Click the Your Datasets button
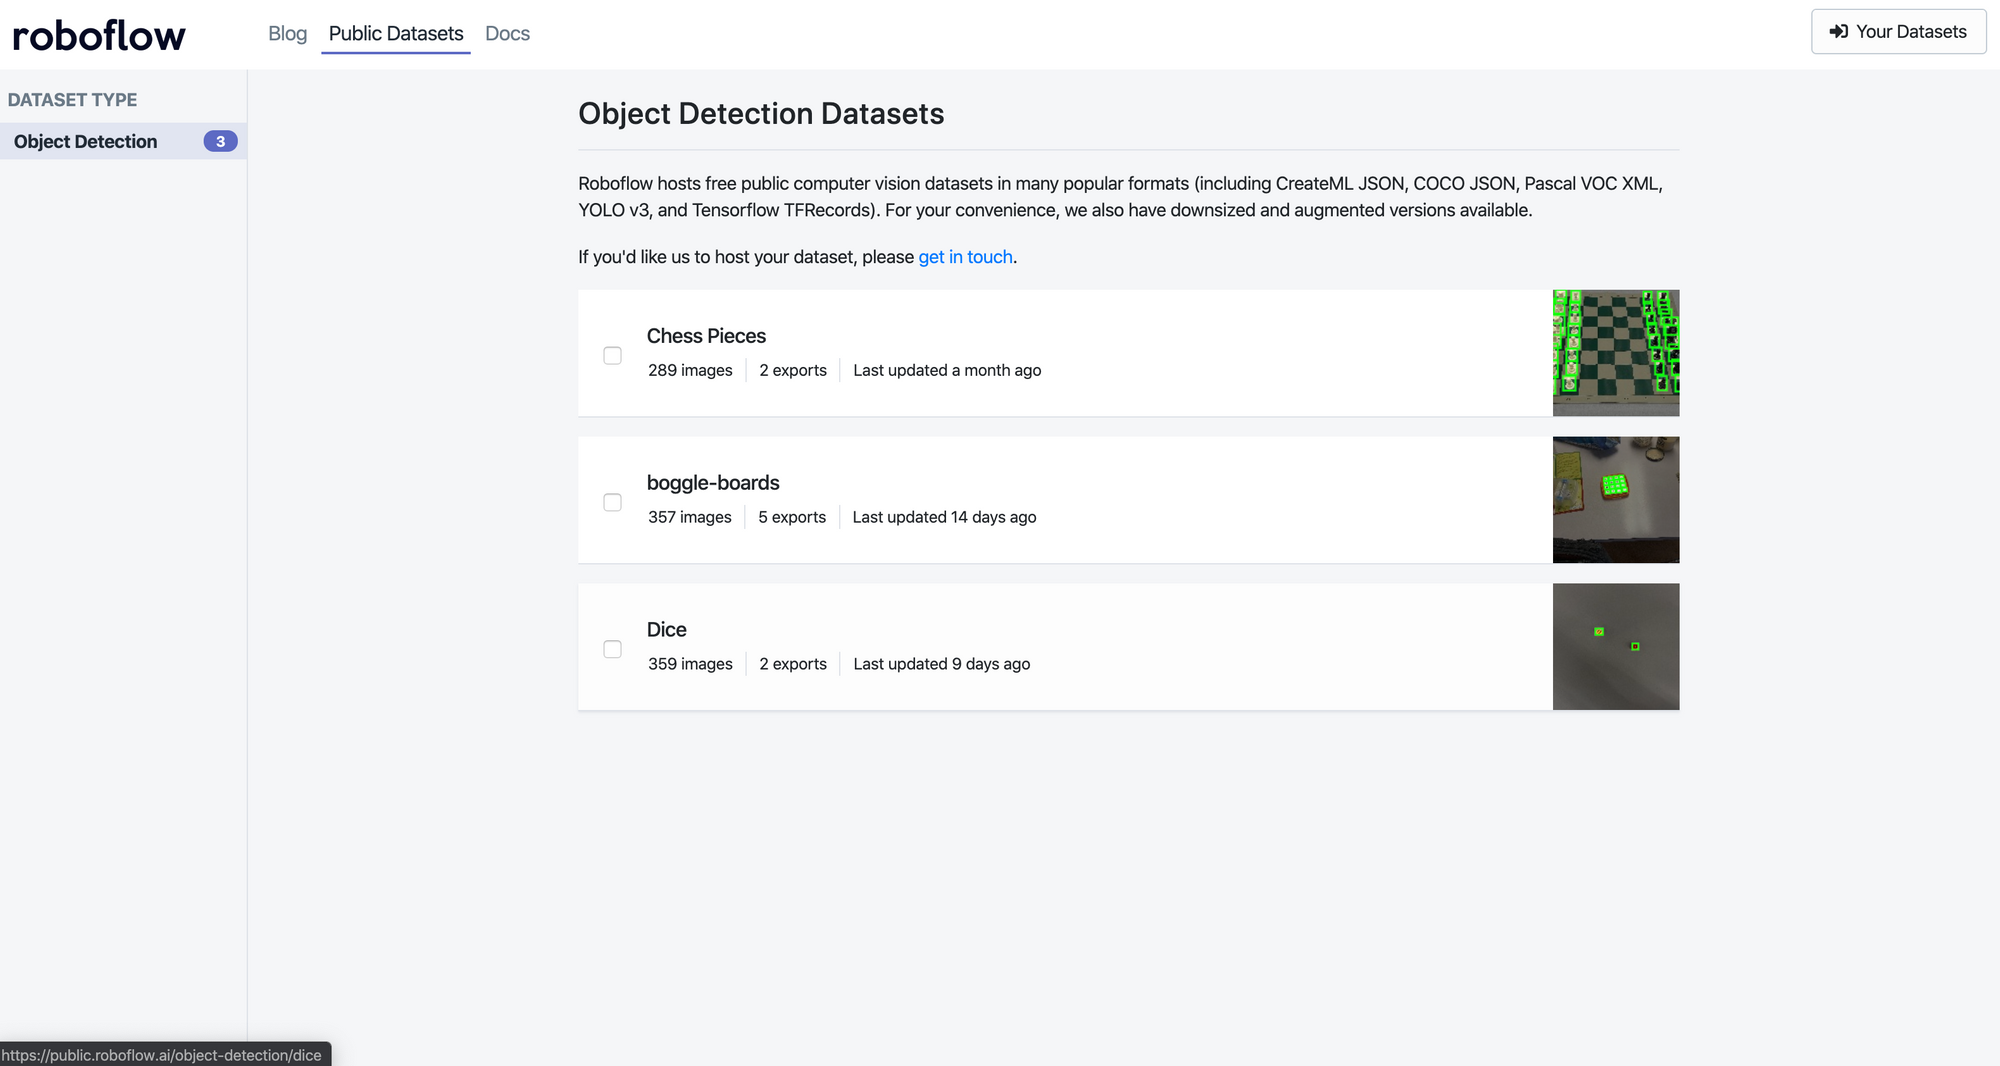This screenshot has width=2000, height=1066. 1898,31
